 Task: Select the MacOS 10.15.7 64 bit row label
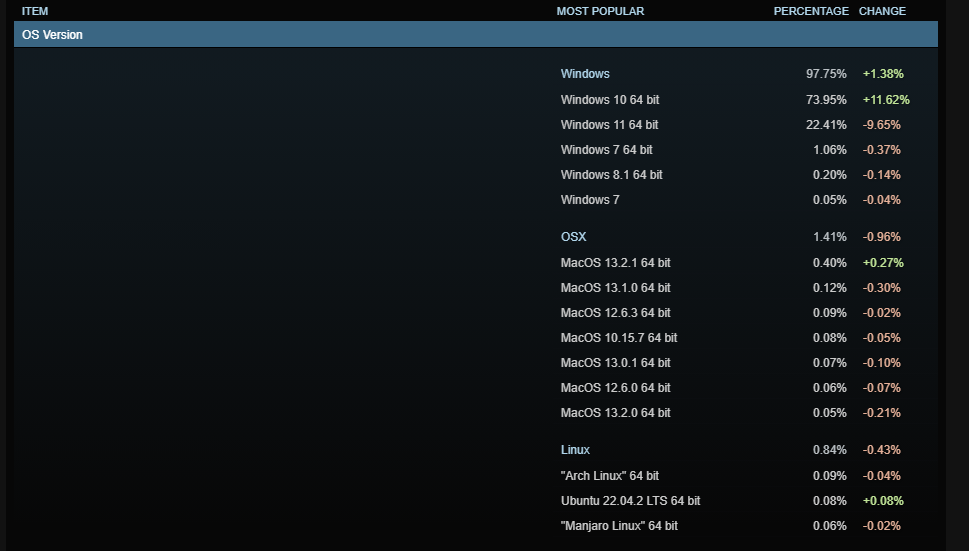[619, 338]
